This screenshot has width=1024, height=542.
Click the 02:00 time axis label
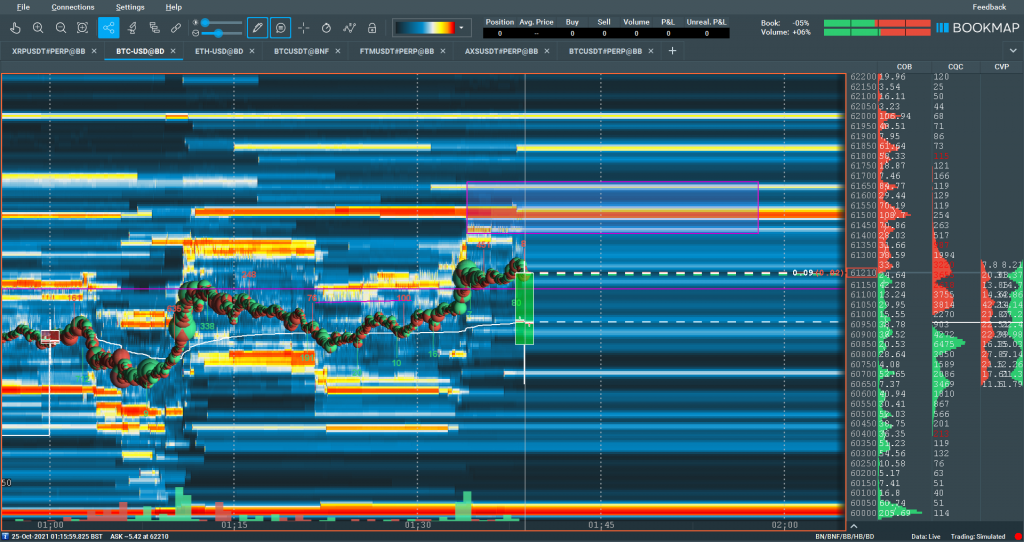(784, 525)
